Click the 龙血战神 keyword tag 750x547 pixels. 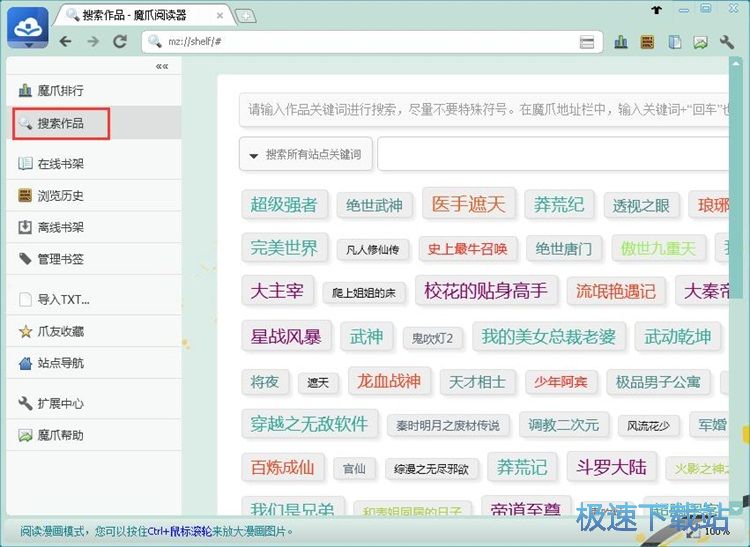coord(389,381)
